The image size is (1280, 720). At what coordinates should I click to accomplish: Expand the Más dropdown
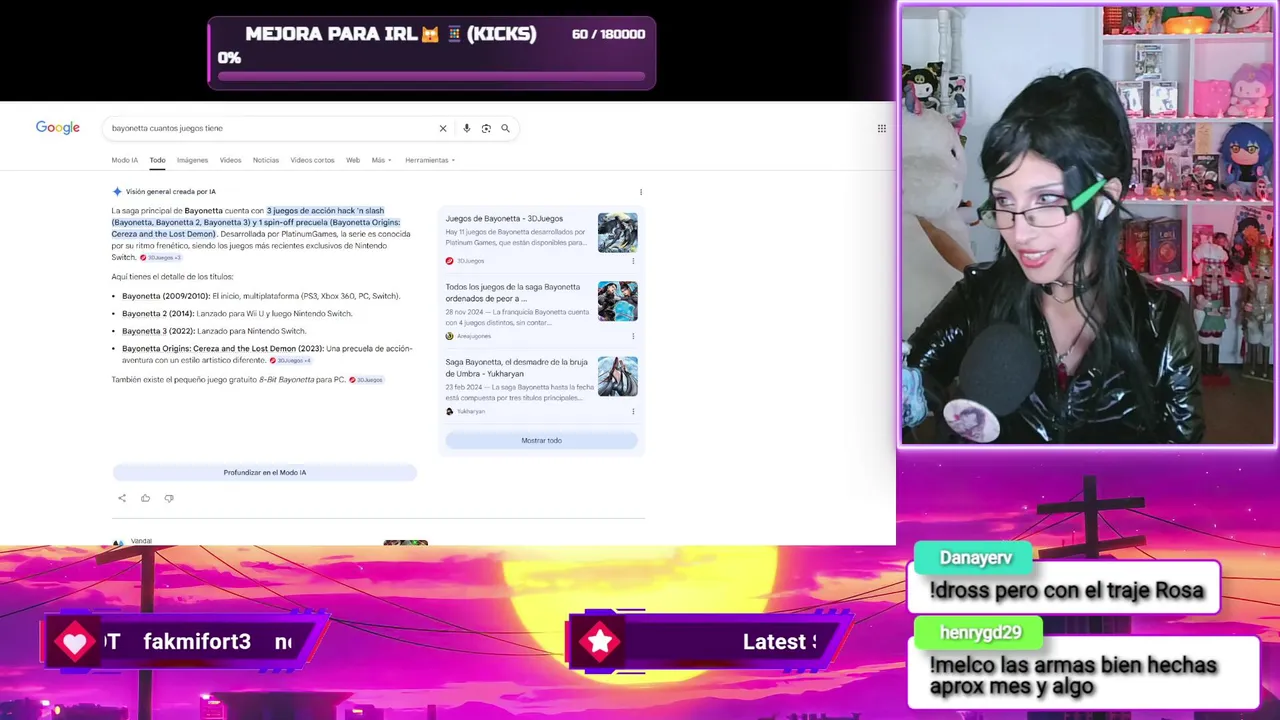click(x=381, y=160)
